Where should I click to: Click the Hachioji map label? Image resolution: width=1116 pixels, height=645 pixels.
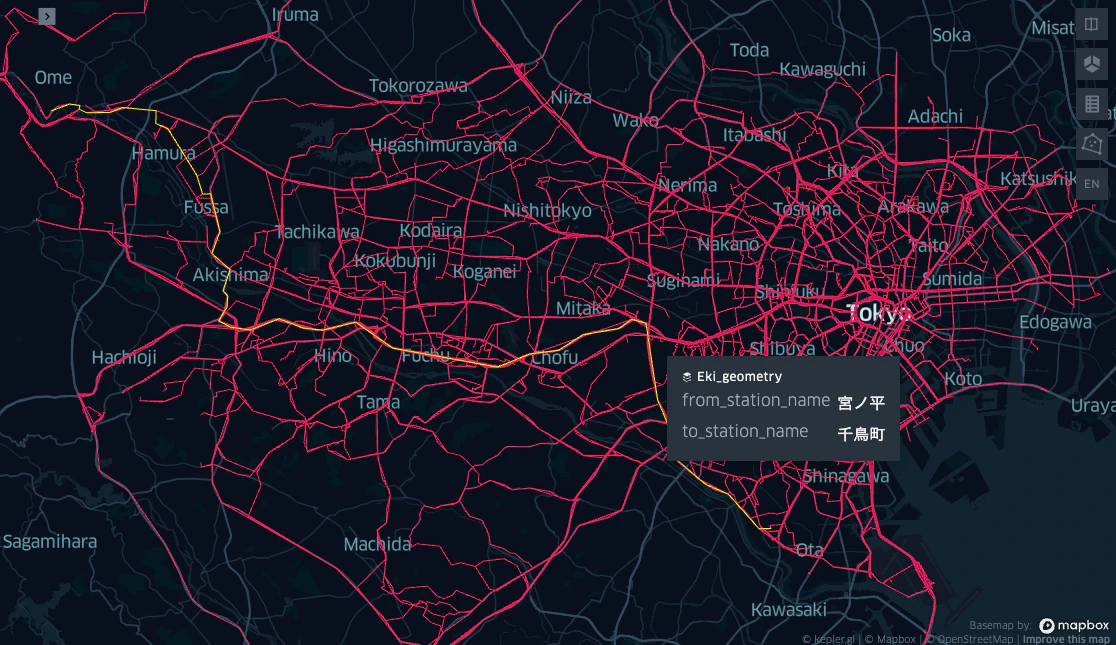click(124, 357)
